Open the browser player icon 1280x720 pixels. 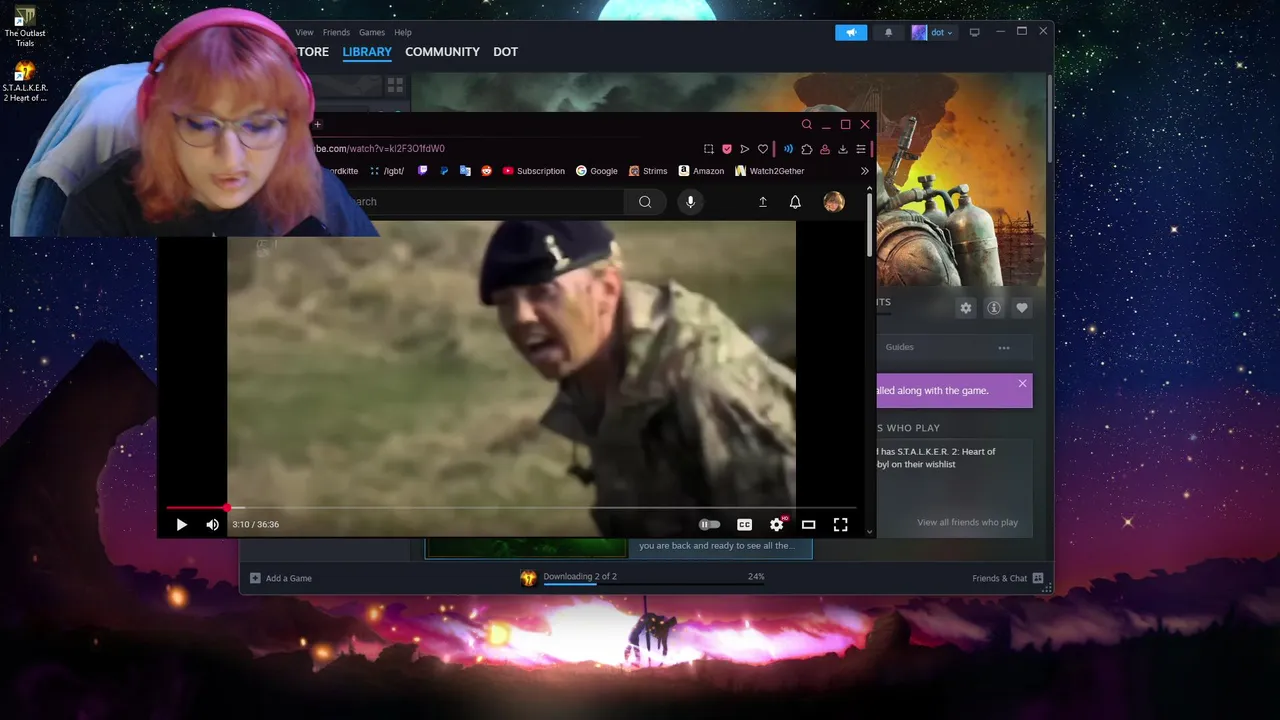744,149
